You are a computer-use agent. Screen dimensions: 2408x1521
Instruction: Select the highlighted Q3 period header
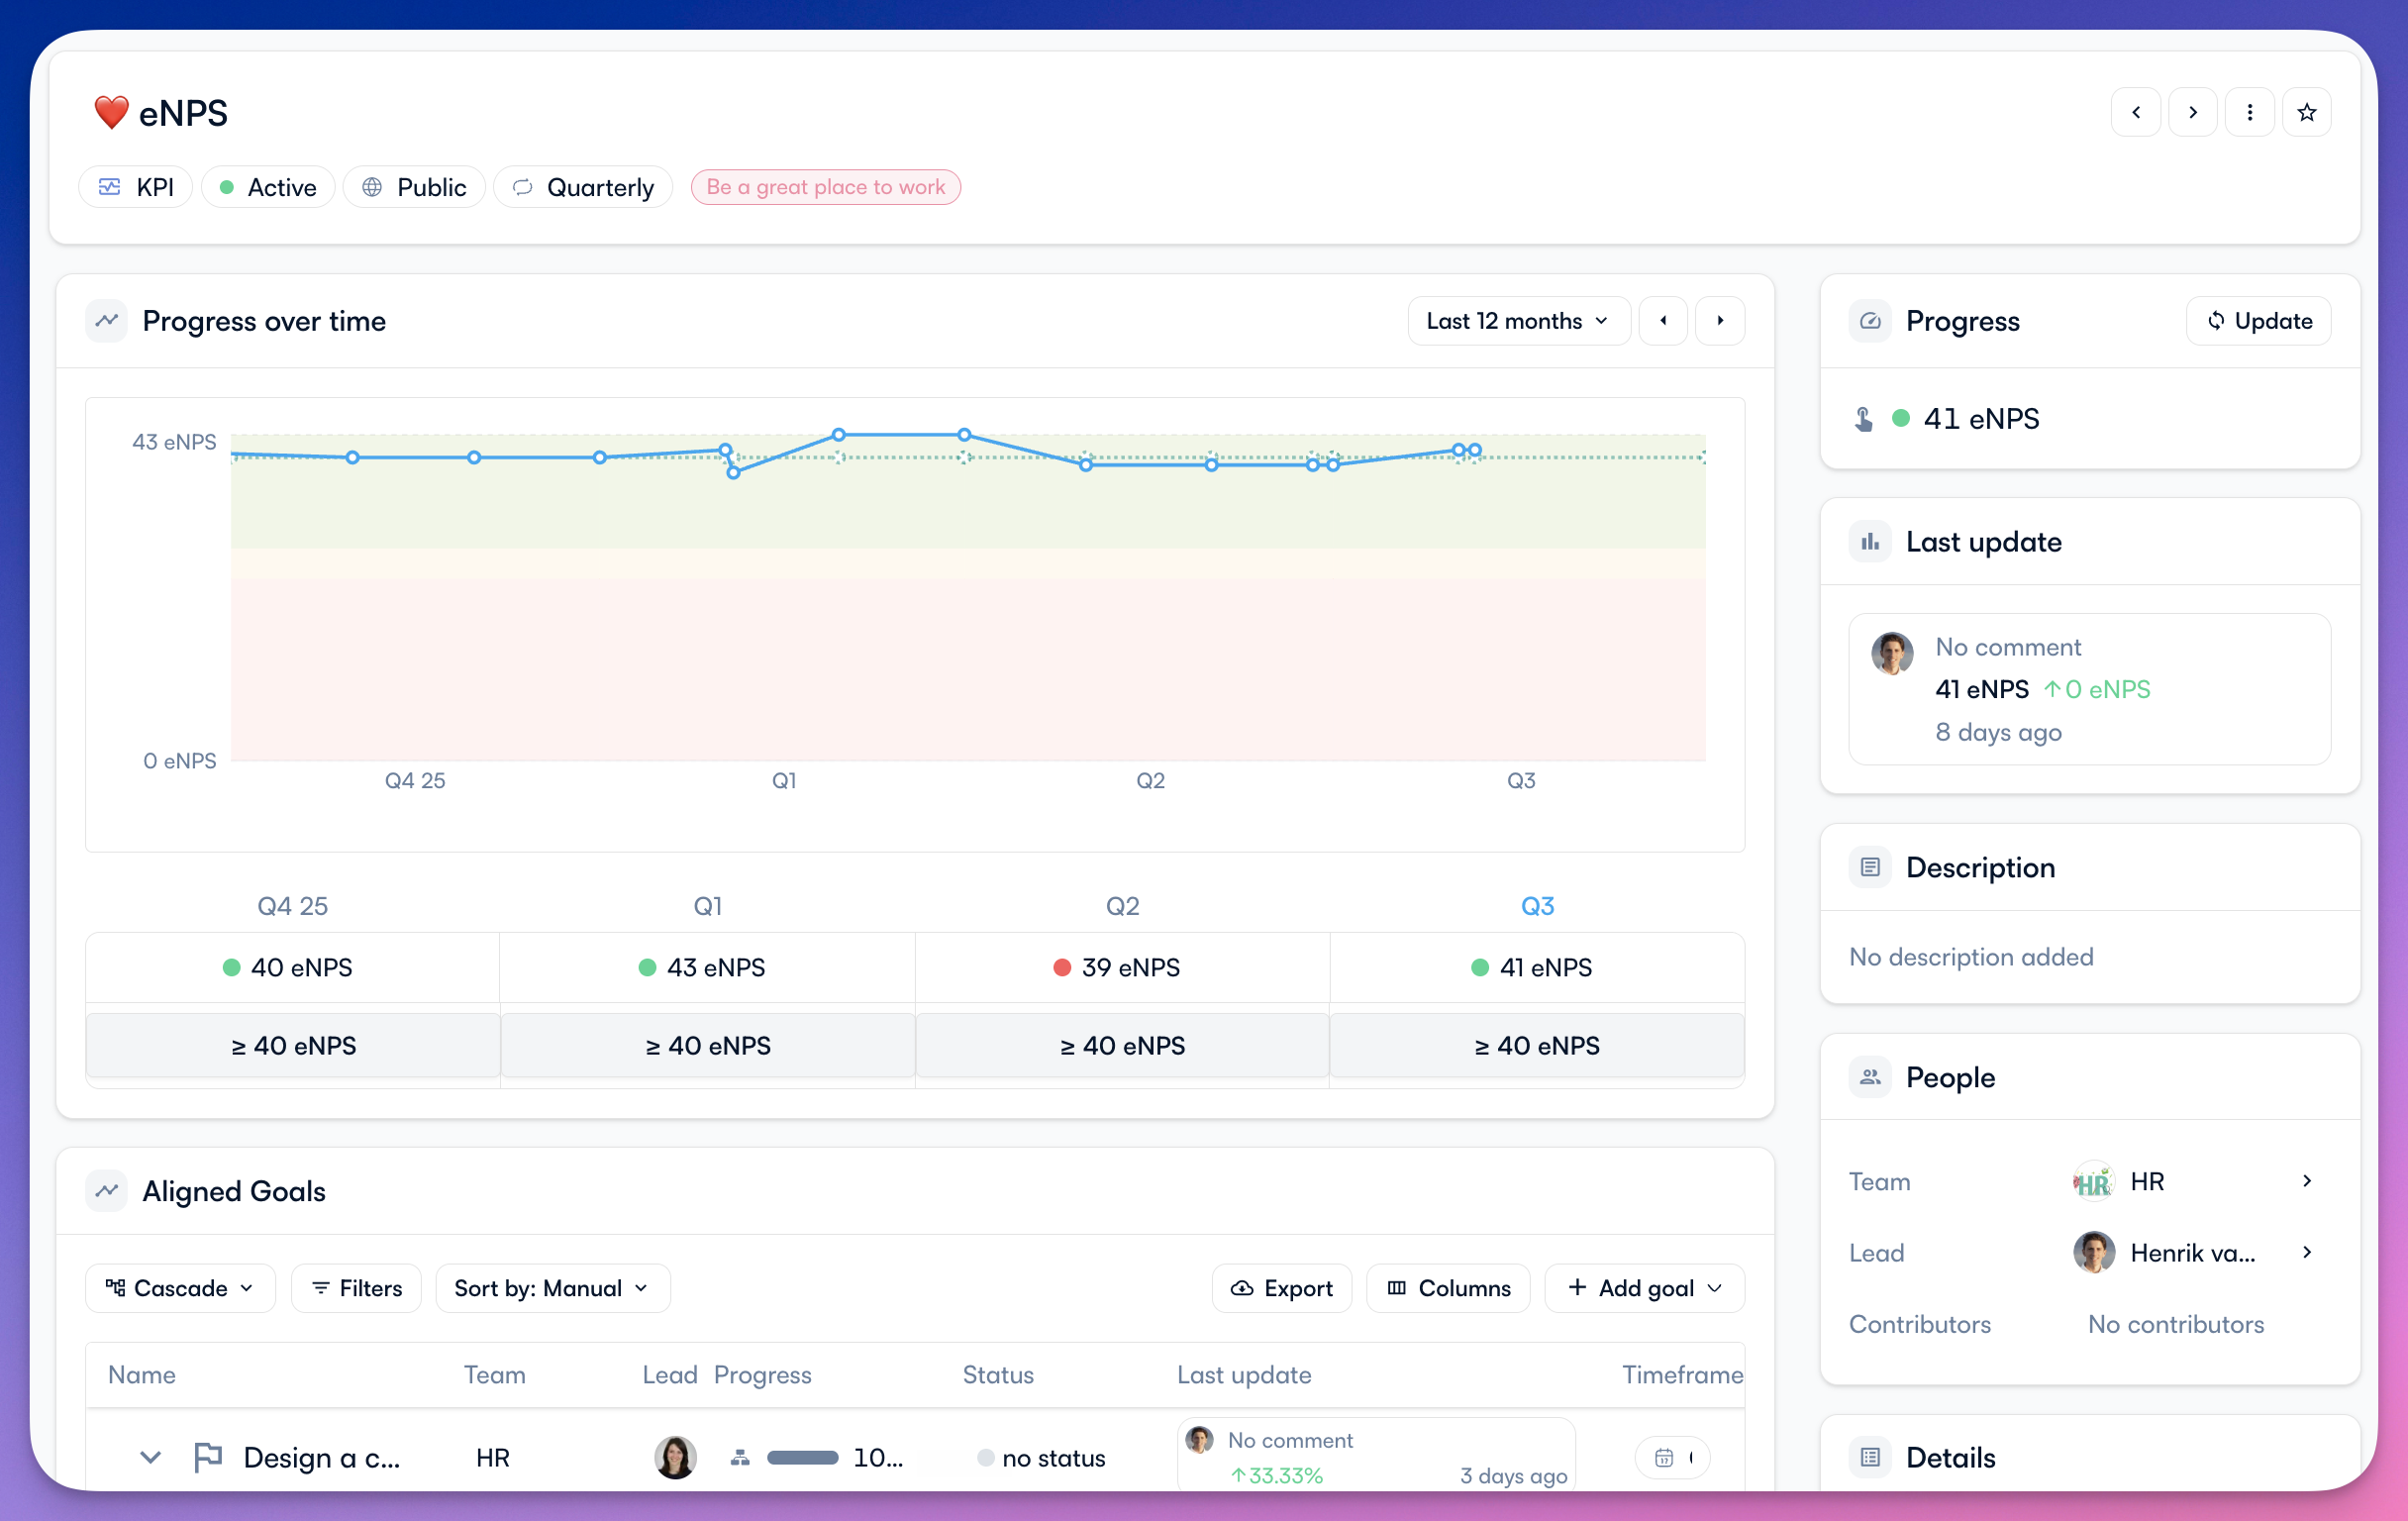pos(1537,906)
